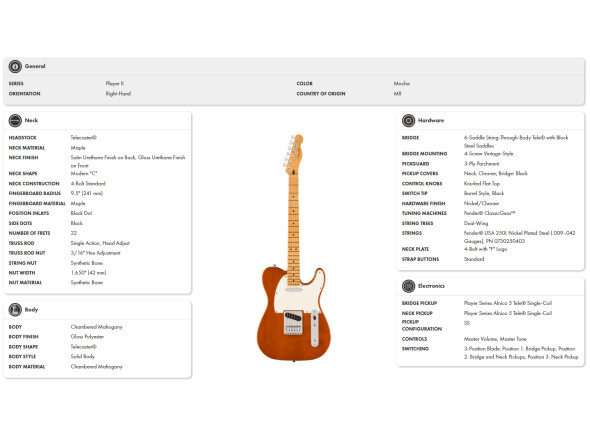Image resolution: width=590 pixels, height=434 pixels.
Task: Click the '3/16" Hex Adjustment' truss rod nut value
Action: (96, 253)
